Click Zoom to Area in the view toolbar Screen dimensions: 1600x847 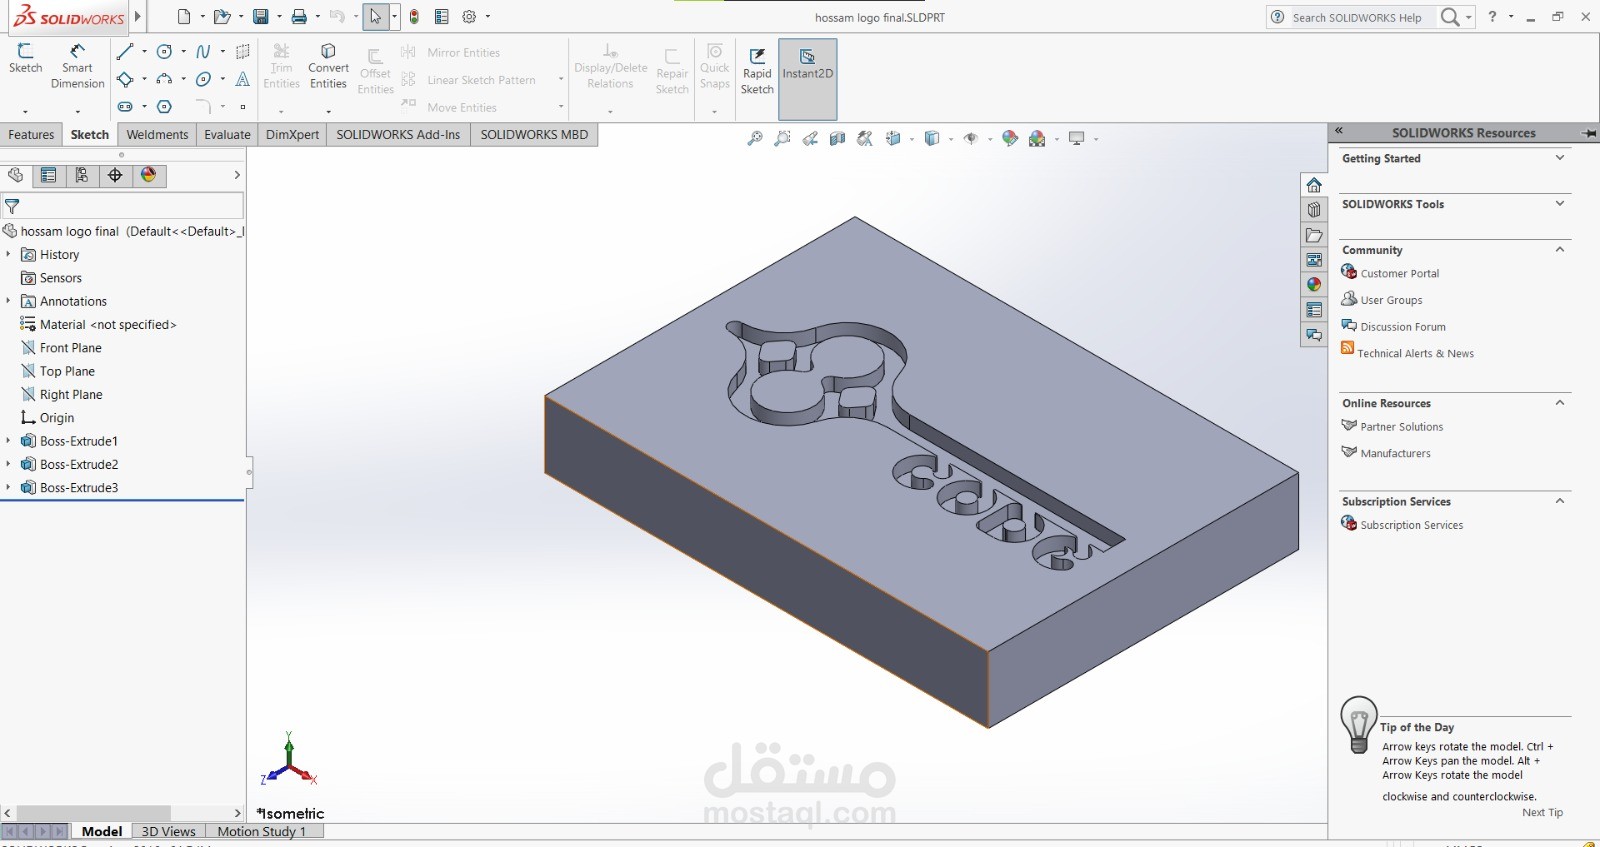(x=782, y=139)
